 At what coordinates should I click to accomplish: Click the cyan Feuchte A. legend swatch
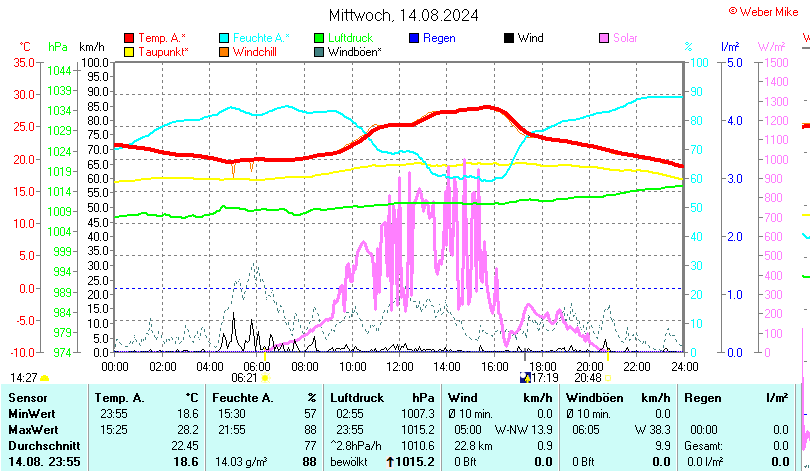[224, 38]
